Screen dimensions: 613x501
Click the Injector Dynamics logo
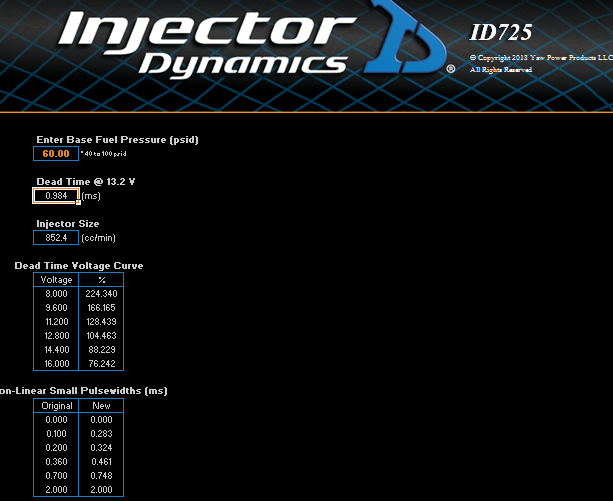pos(256,42)
